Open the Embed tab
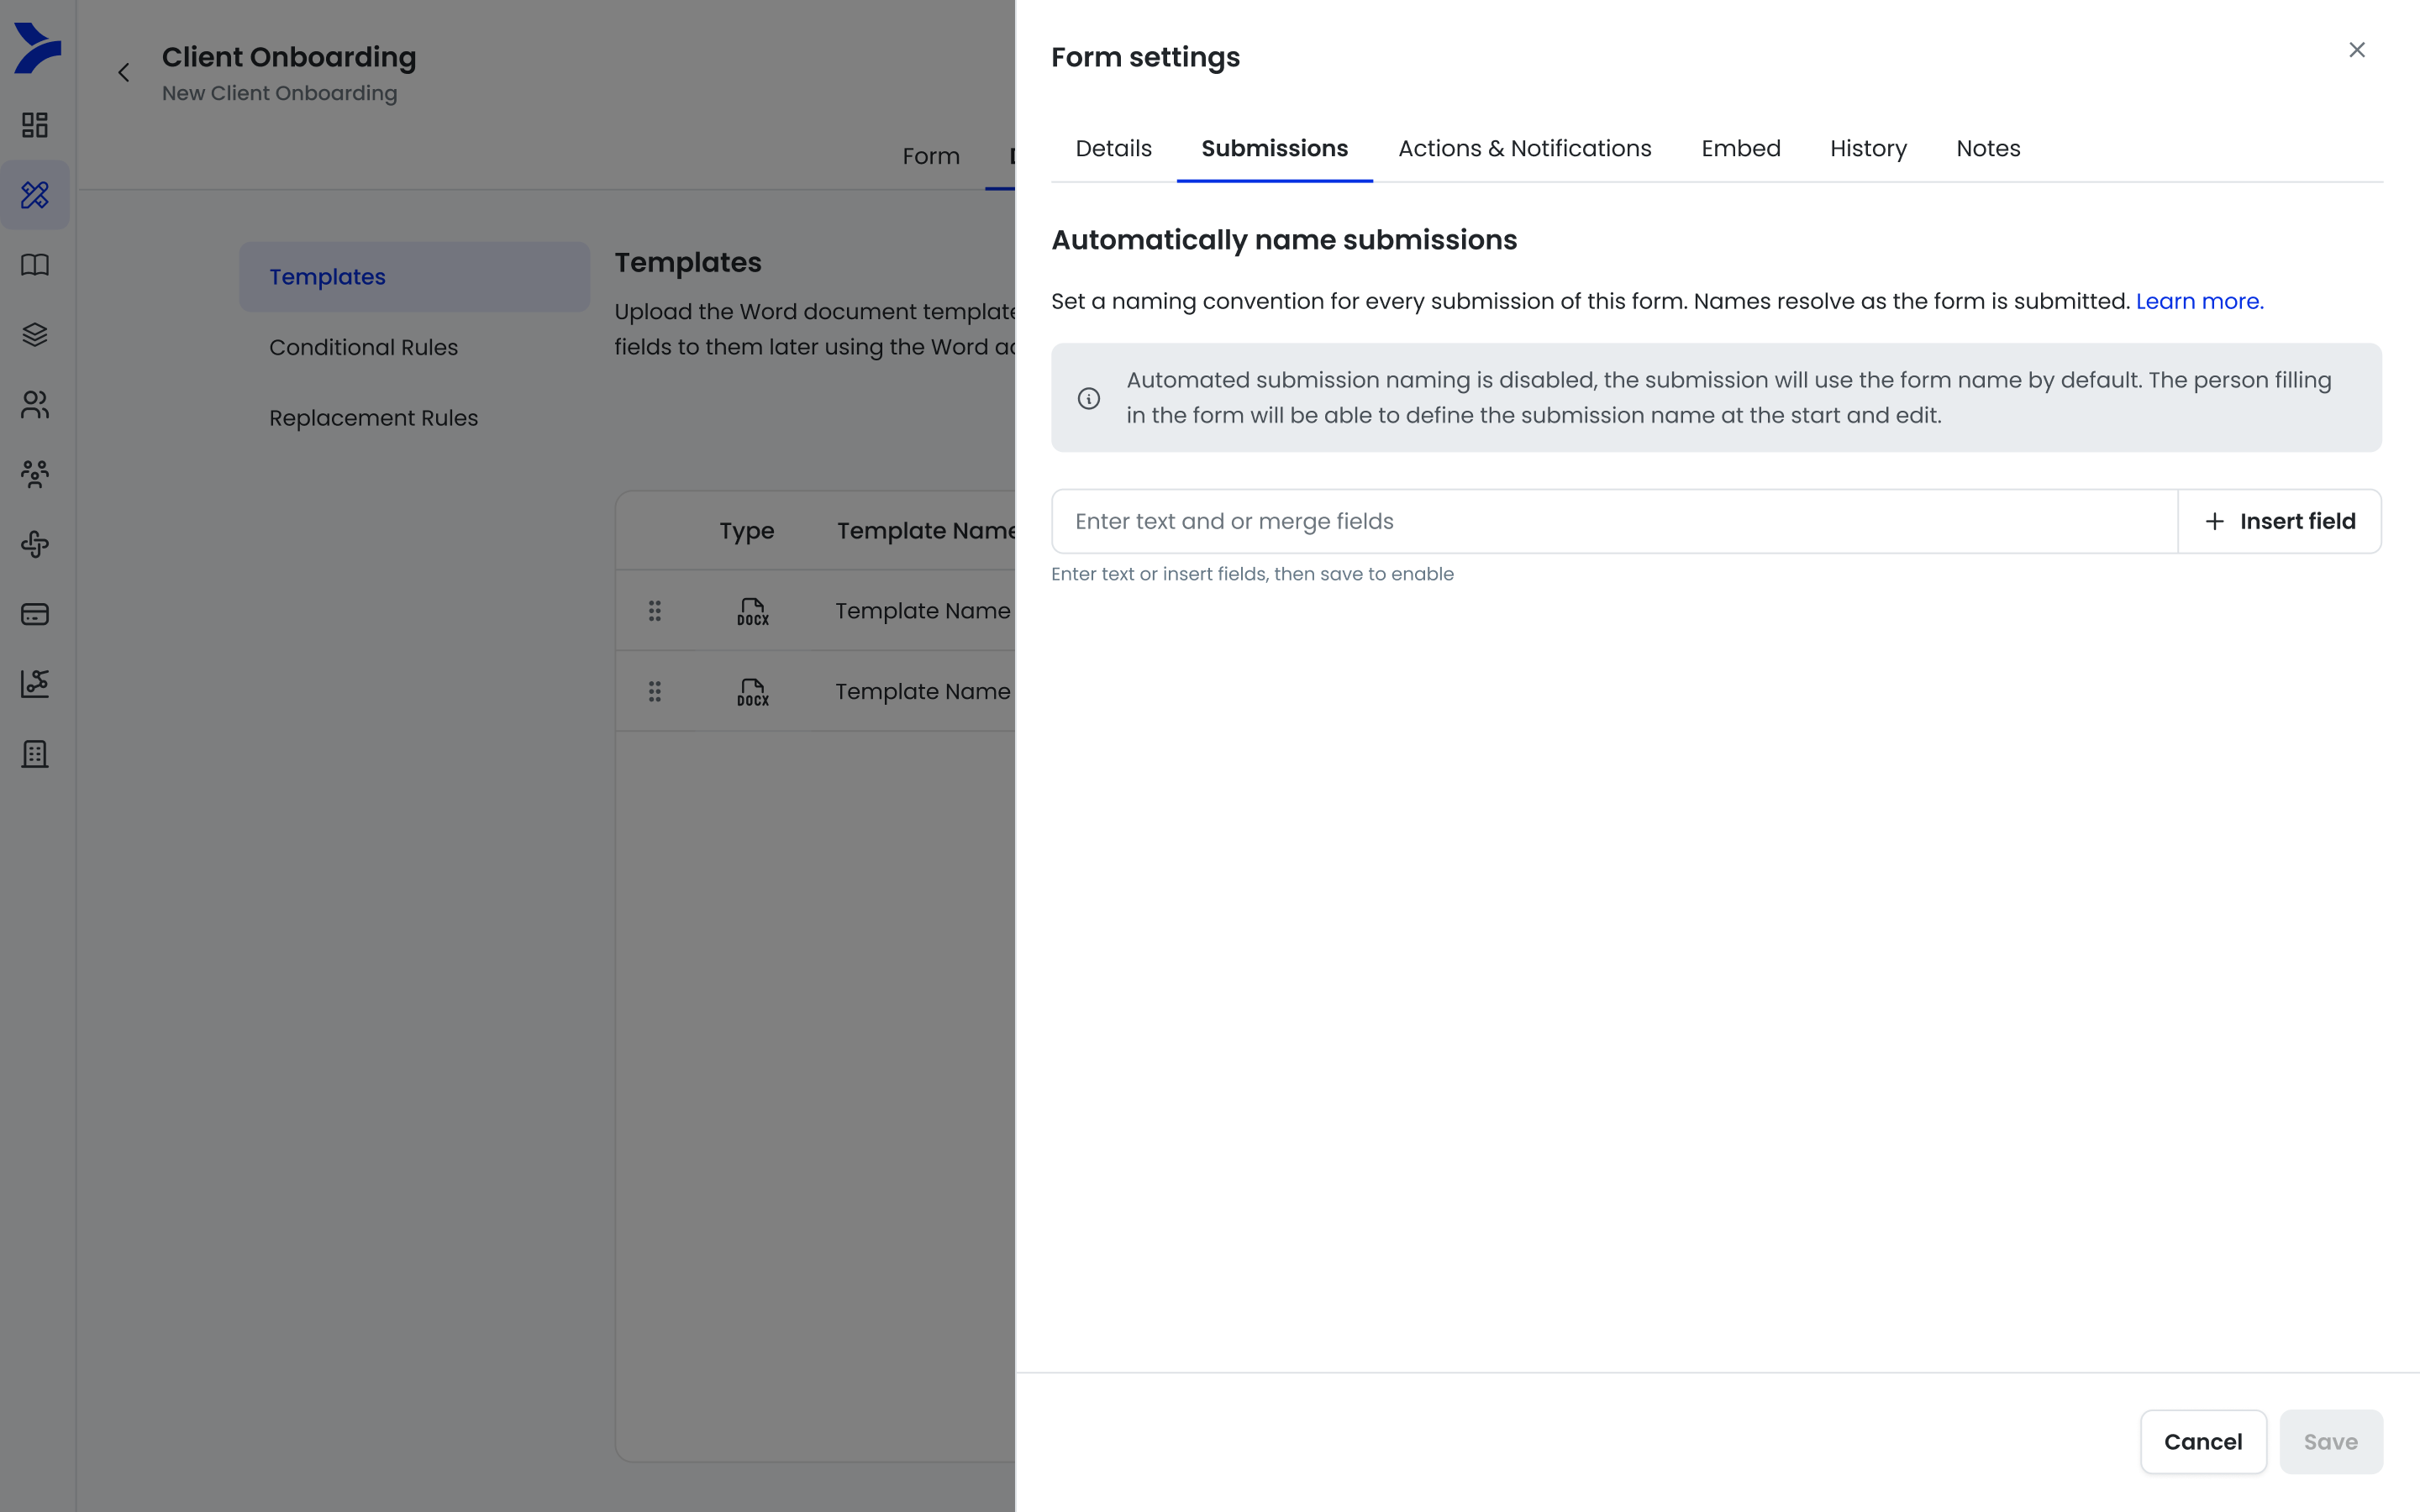This screenshot has height=1512, width=2420. pyautogui.click(x=1740, y=148)
